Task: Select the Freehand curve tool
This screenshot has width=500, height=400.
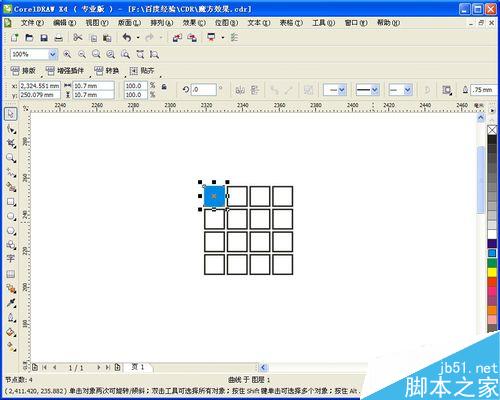Action: (x=11, y=173)
